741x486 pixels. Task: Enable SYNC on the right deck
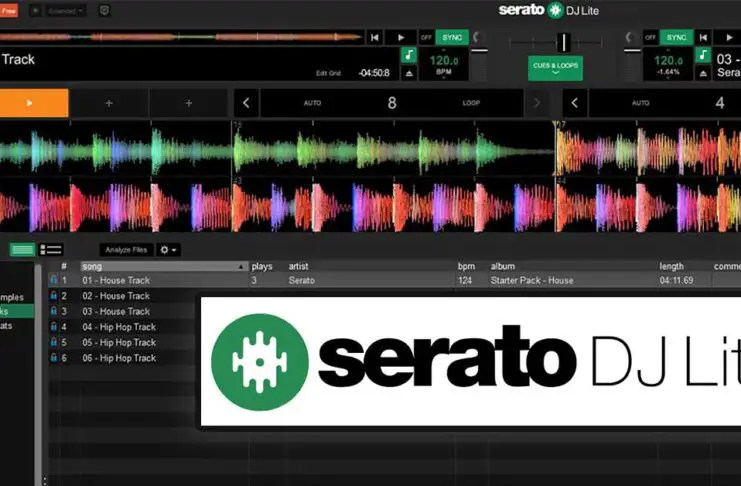click(x=676, y=37)
